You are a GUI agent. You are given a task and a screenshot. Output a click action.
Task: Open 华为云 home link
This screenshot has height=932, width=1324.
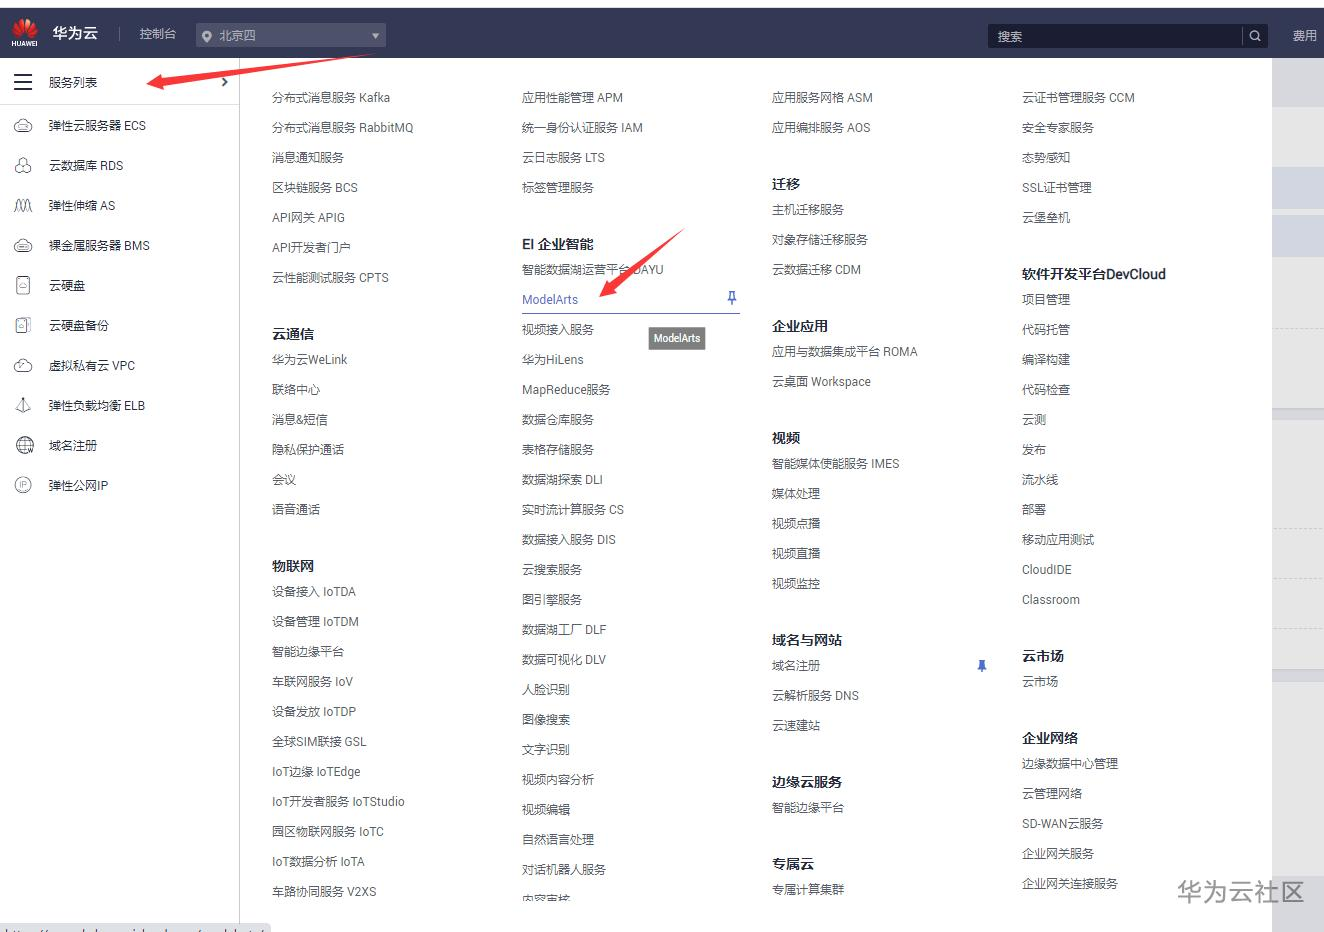[75, 33]
